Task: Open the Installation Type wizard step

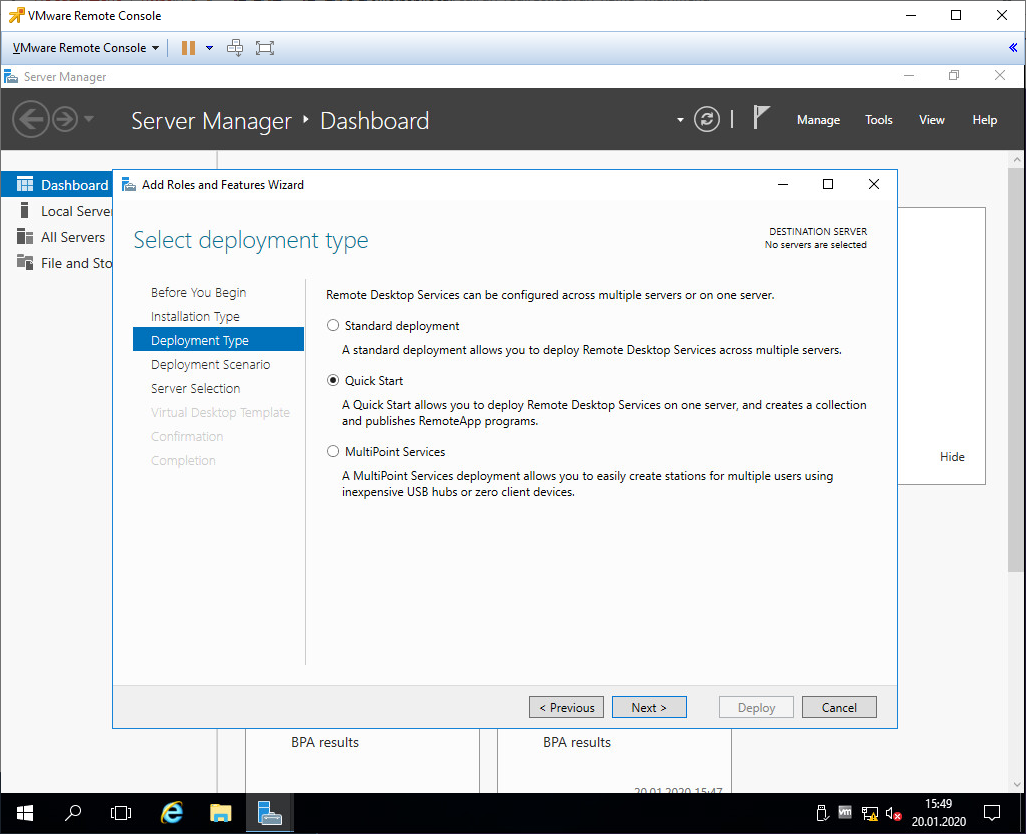Action: coord(195,317)
